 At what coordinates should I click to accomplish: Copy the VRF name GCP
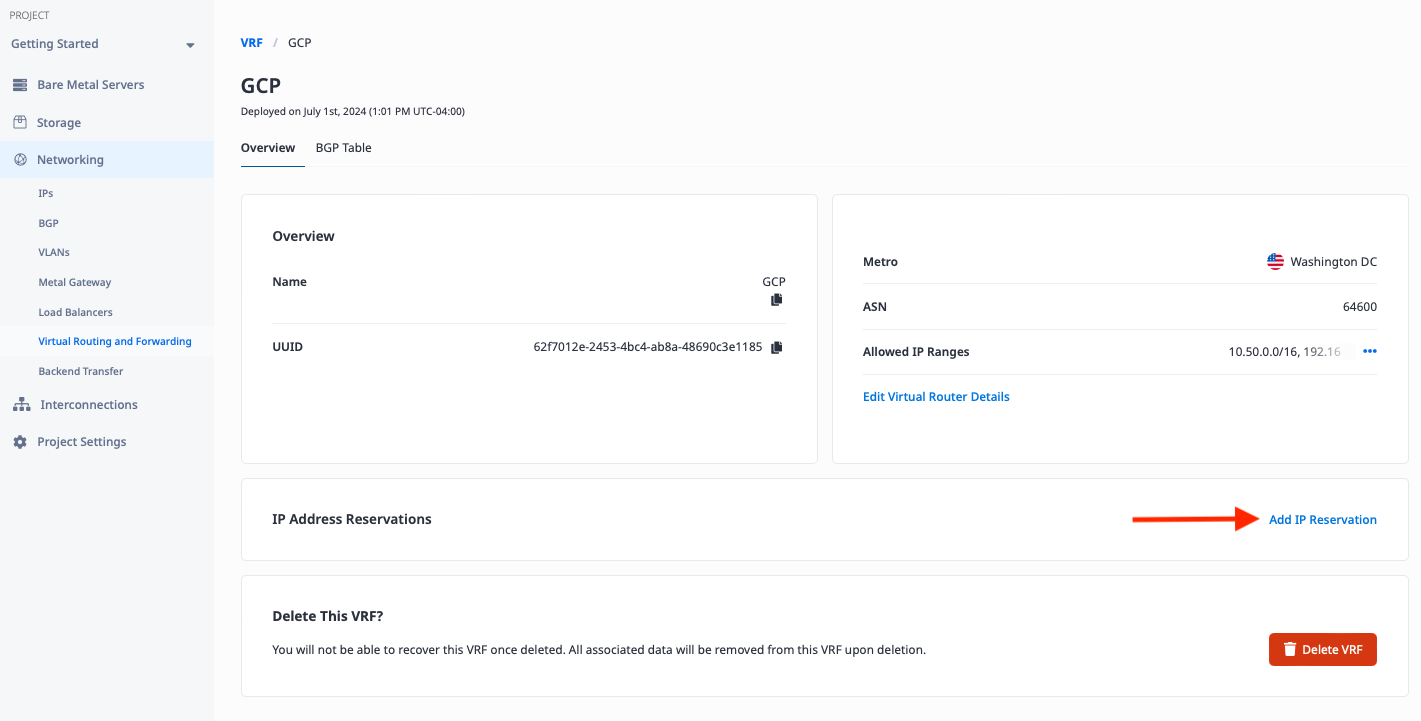[x=776, y=300]
